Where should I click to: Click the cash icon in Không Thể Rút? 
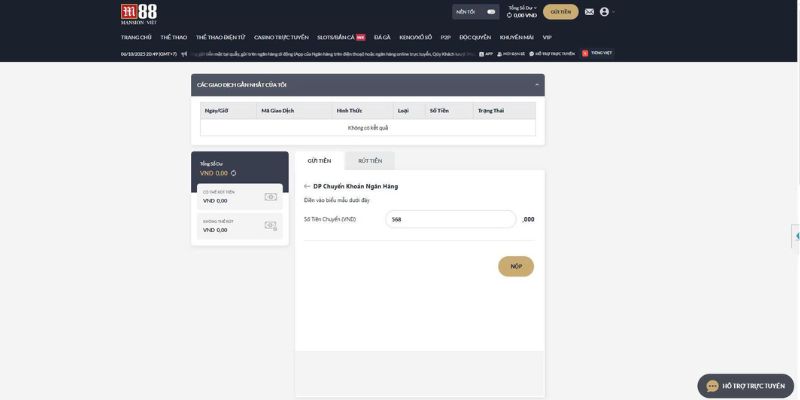pos(270,226)
